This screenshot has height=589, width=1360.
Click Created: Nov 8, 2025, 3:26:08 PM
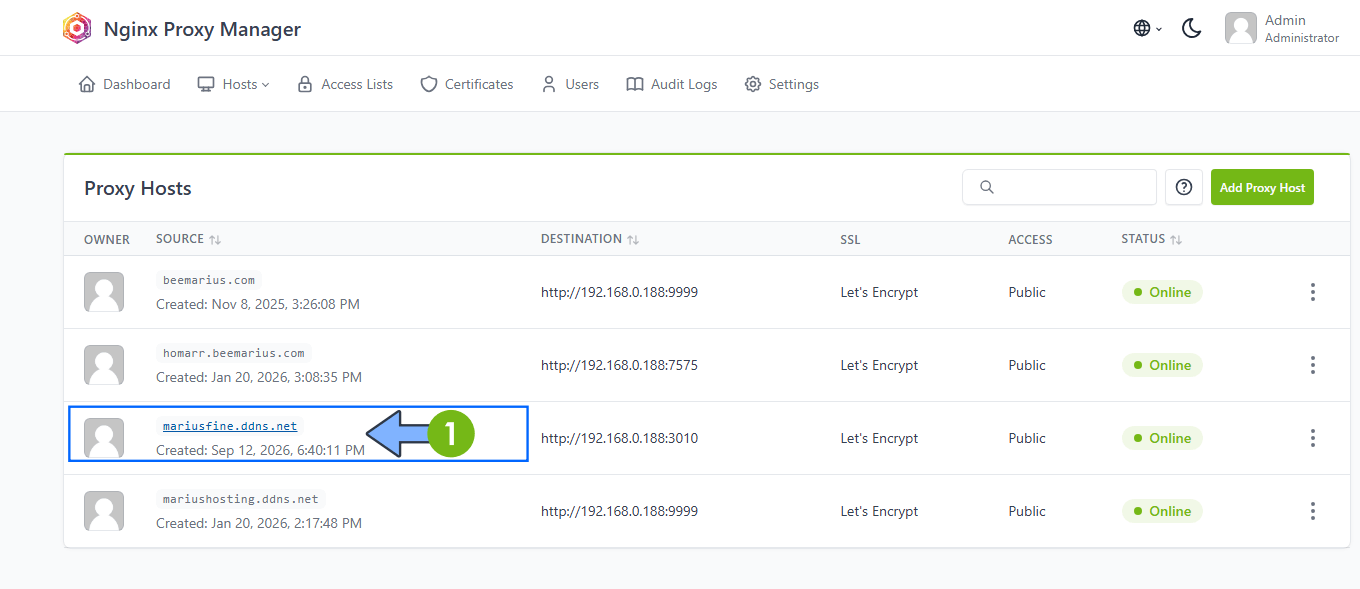point(258,304)
